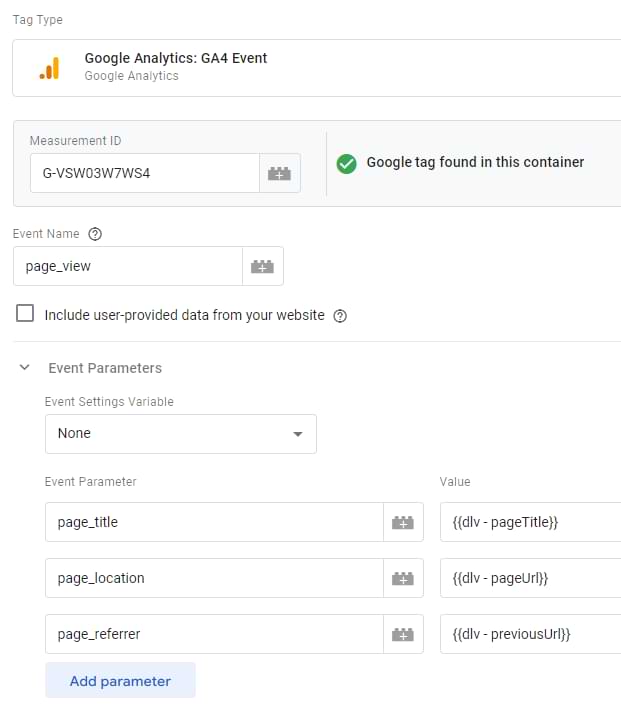Open variable picker beside page_referrer parameter

pyautogui.click(x=402, y=634)
